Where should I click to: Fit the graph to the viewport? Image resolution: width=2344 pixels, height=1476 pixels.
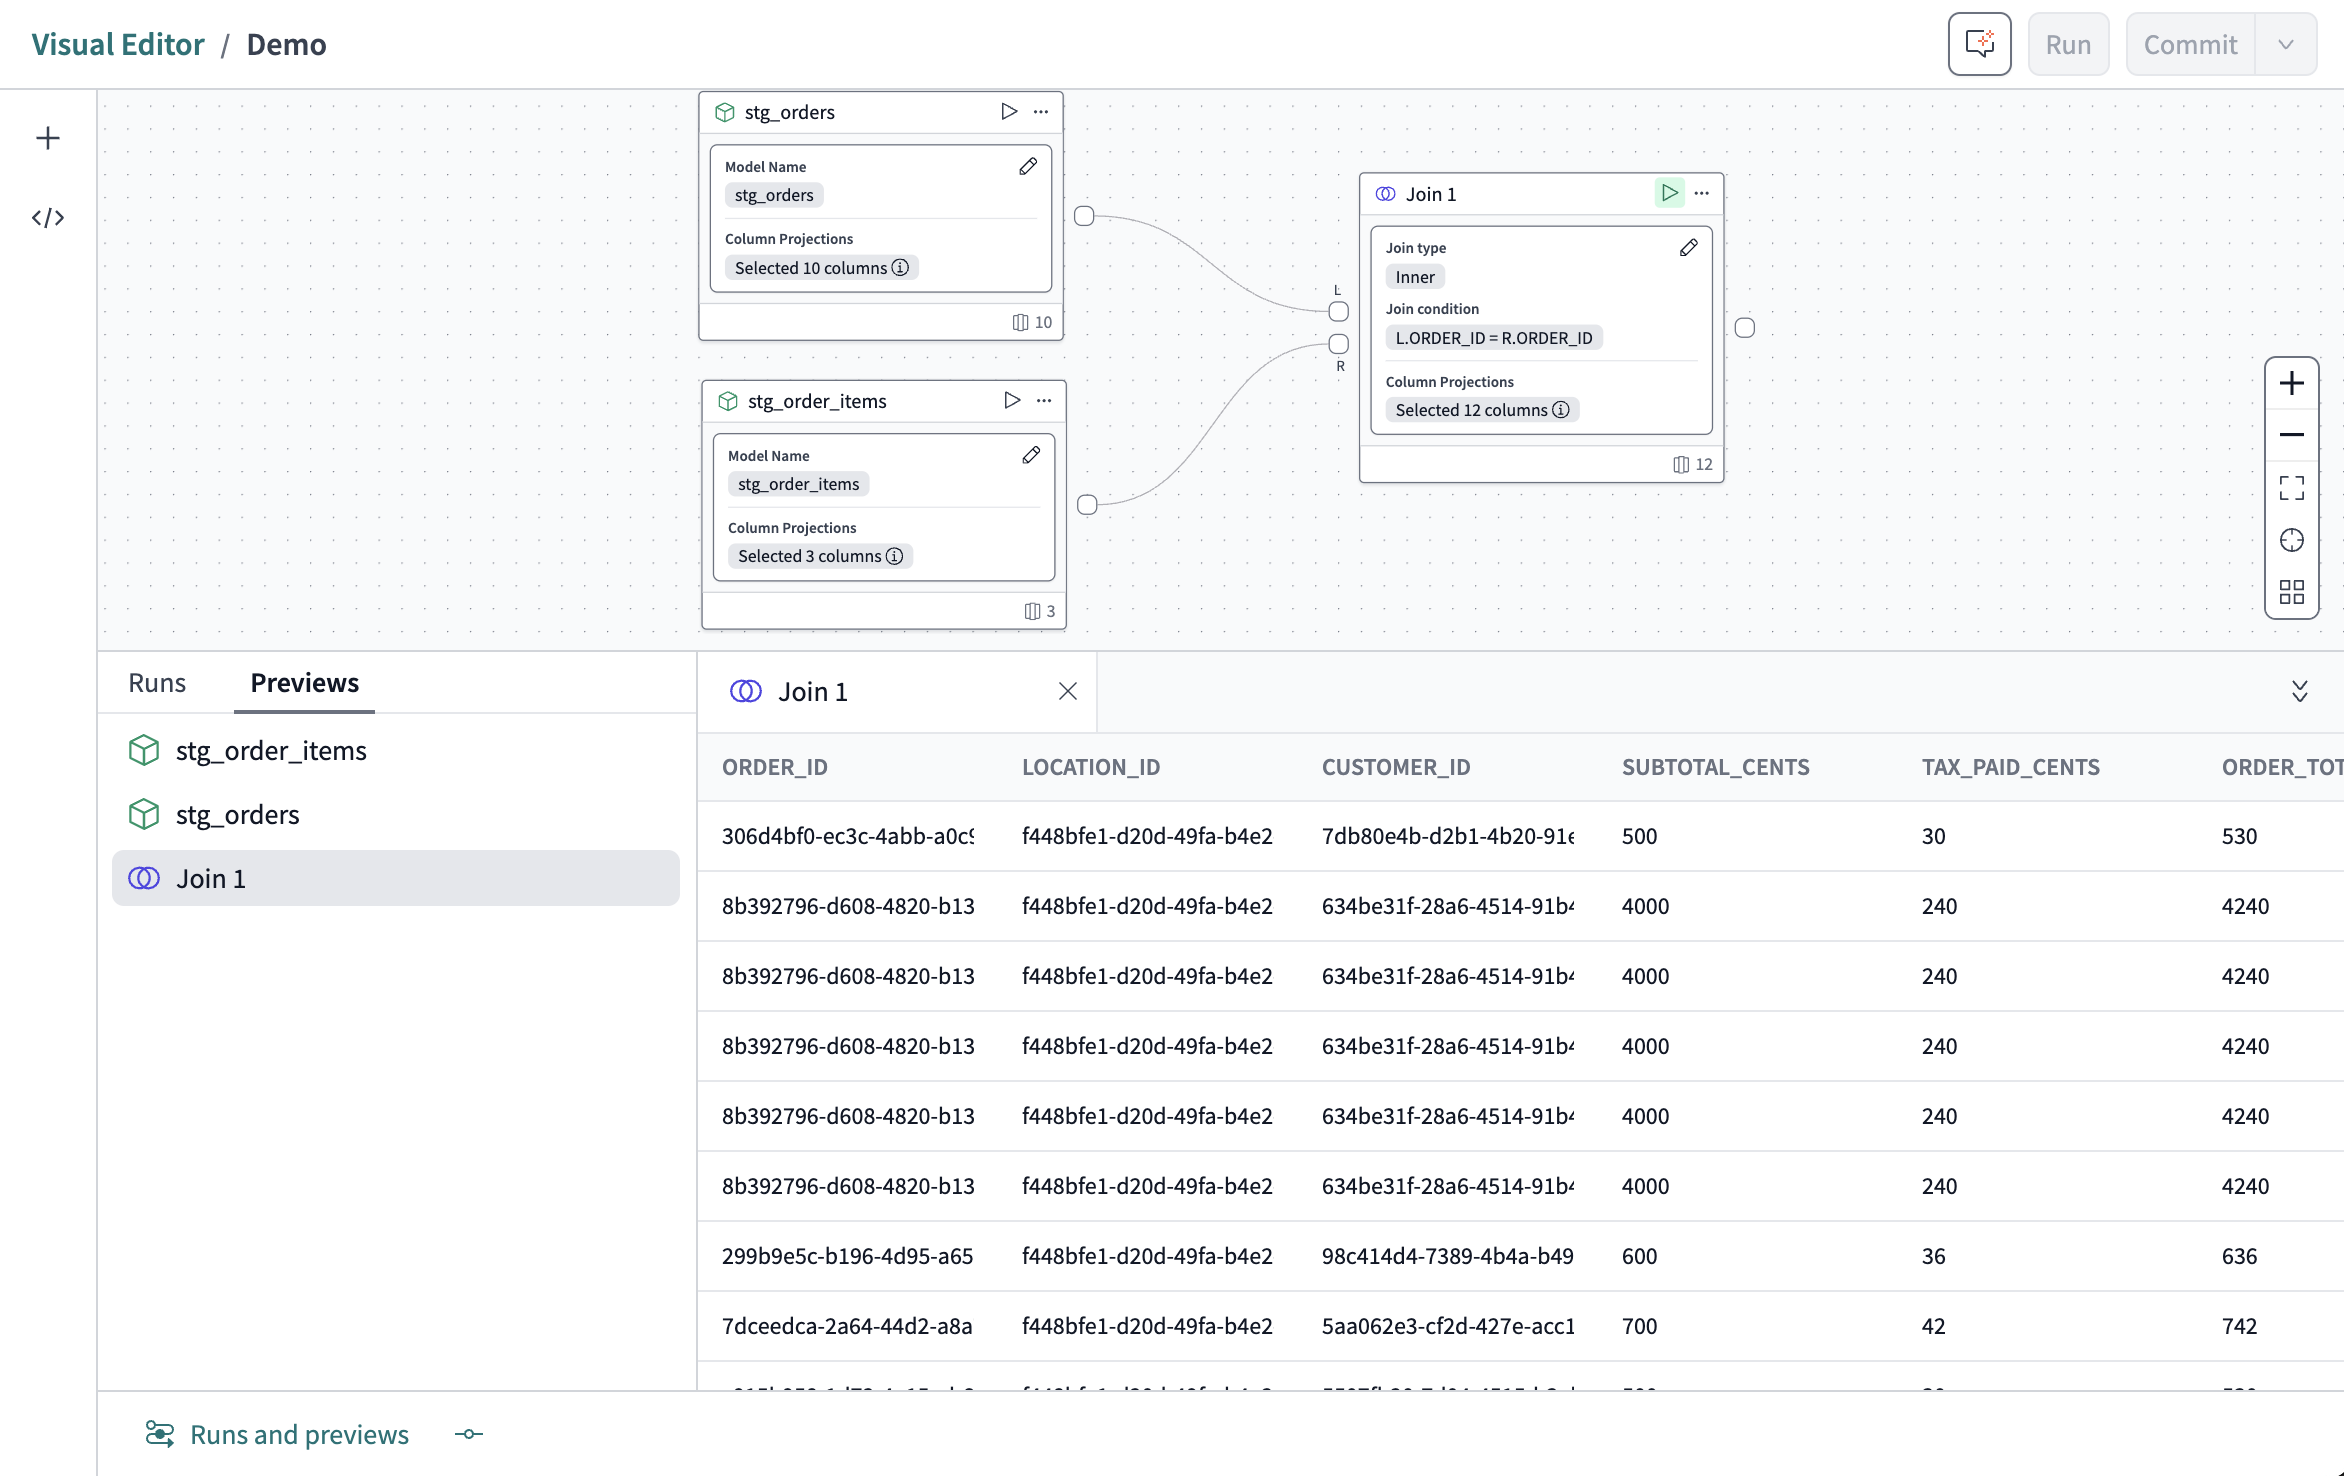[2292, 488]
